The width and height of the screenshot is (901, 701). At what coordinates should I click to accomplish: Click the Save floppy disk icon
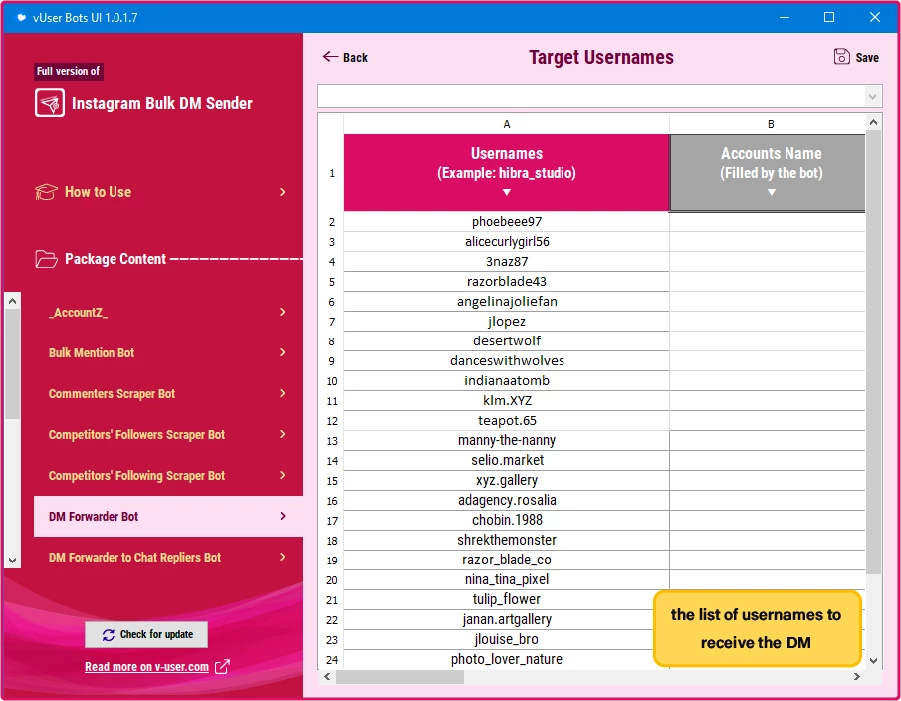pyautogui.click(x=841, y=57)
